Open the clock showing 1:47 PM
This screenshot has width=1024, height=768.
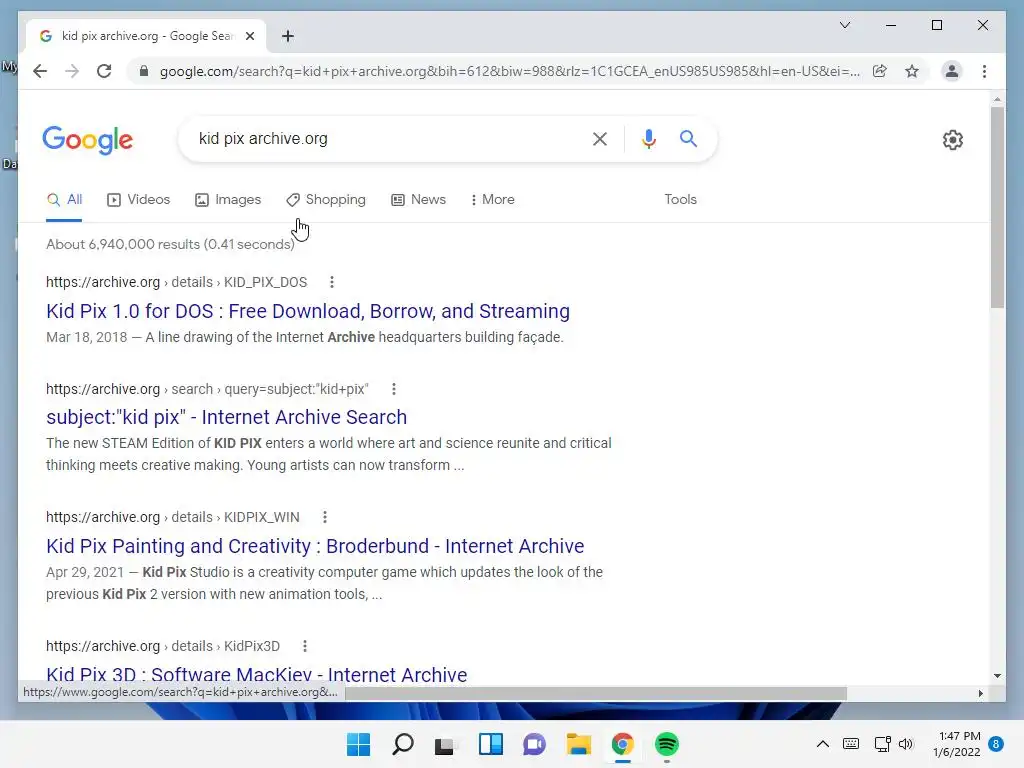[957, 744]
